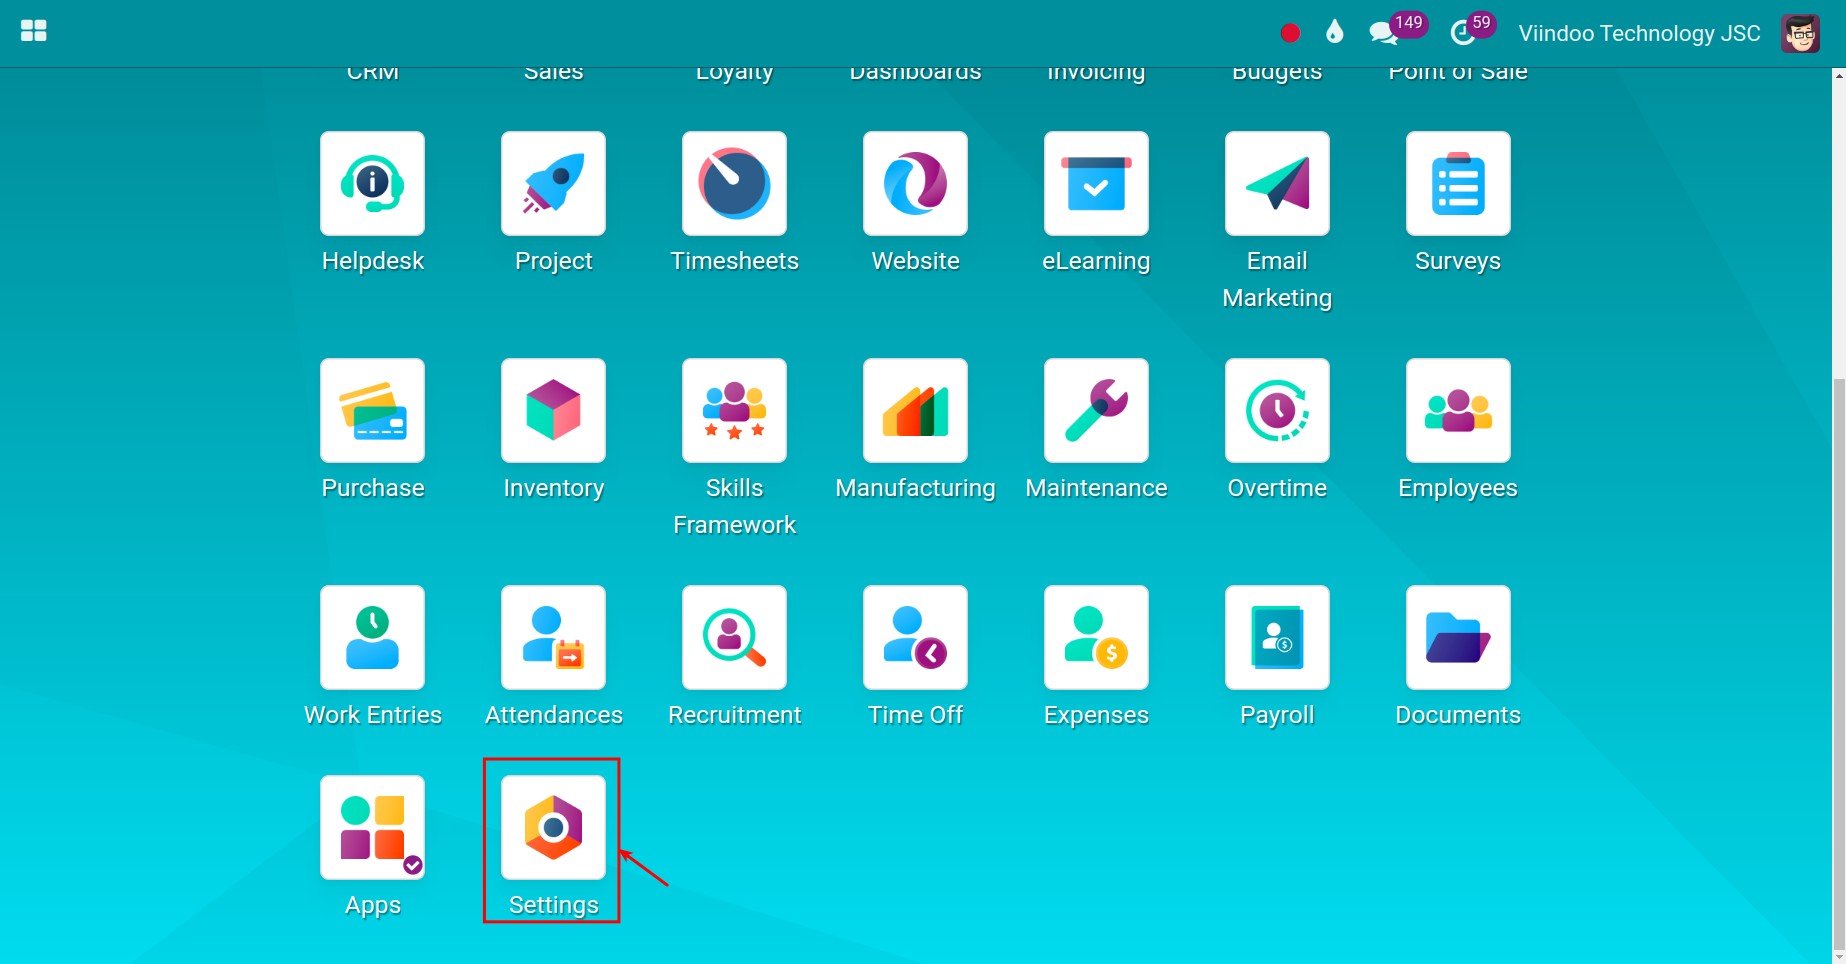
Task: Click the red recording dot indicator
Action: click(x=1290, y=33)
